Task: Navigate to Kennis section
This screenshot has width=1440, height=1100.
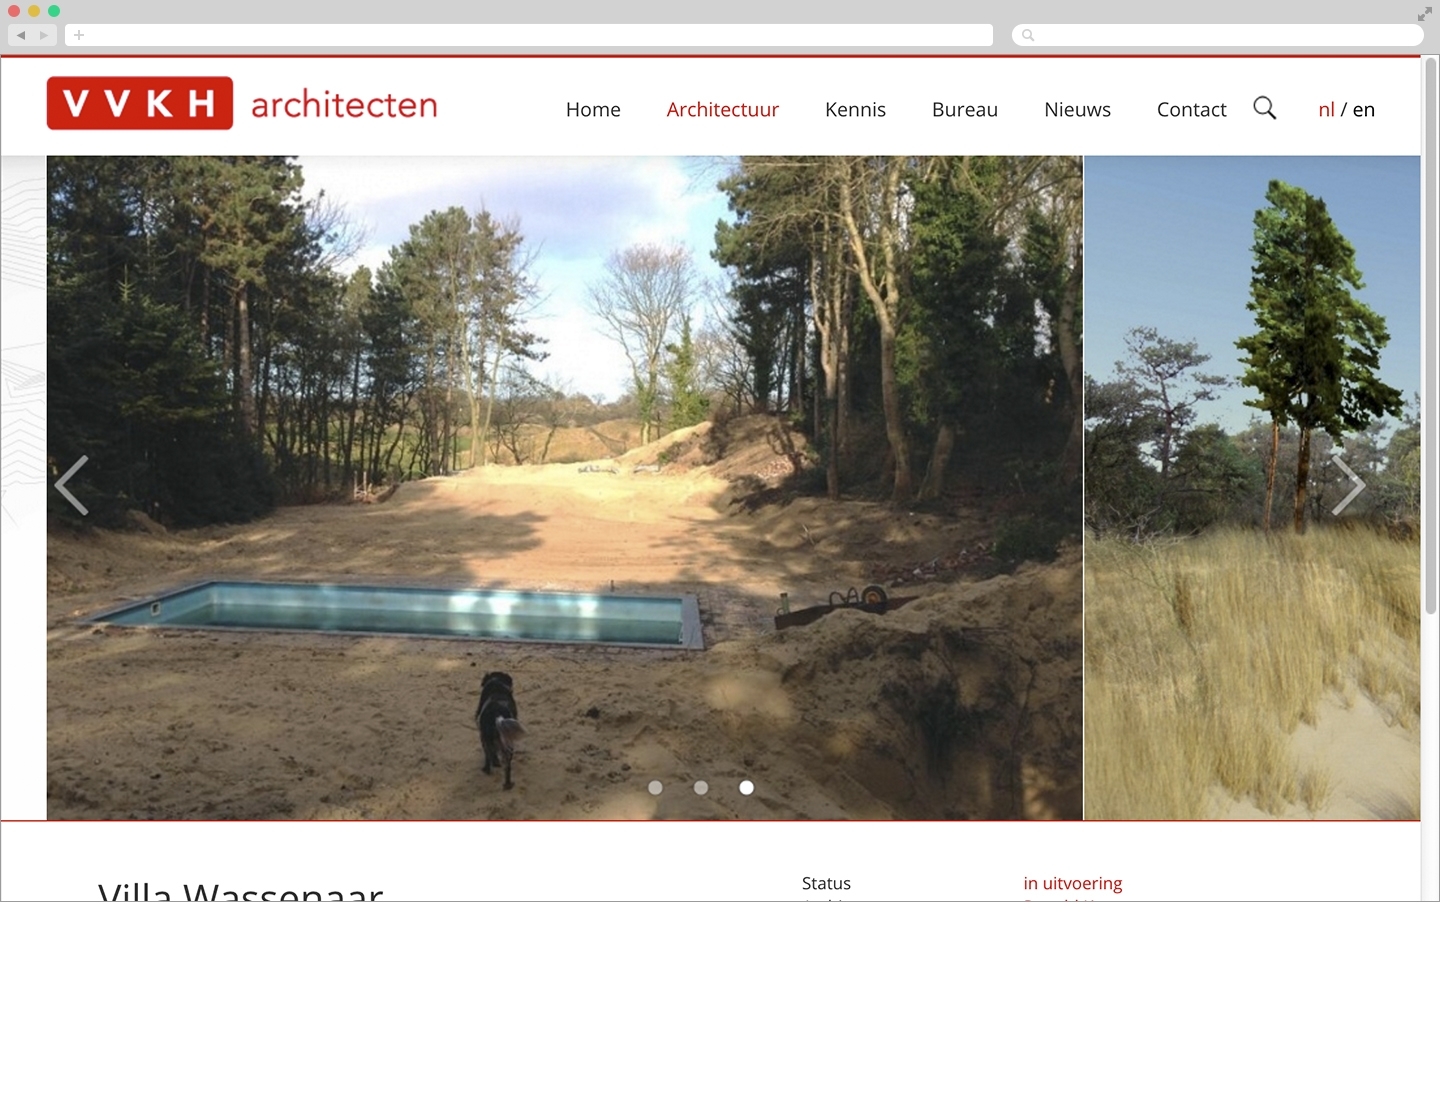Action: [x=855, y=110]
